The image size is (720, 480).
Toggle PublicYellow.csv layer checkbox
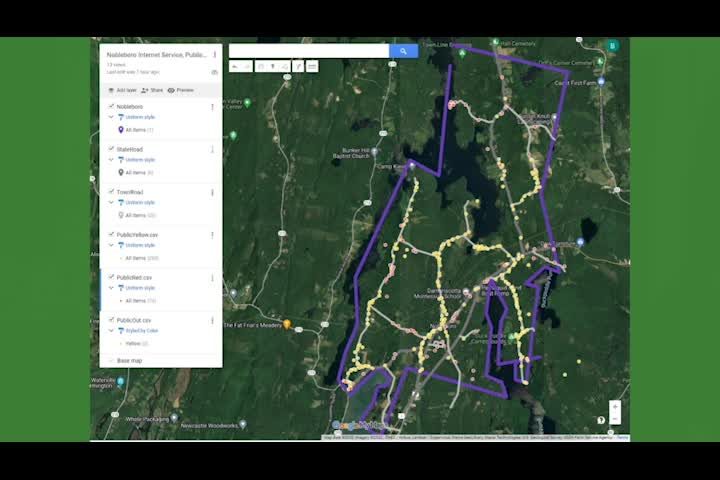pos(111,235)
